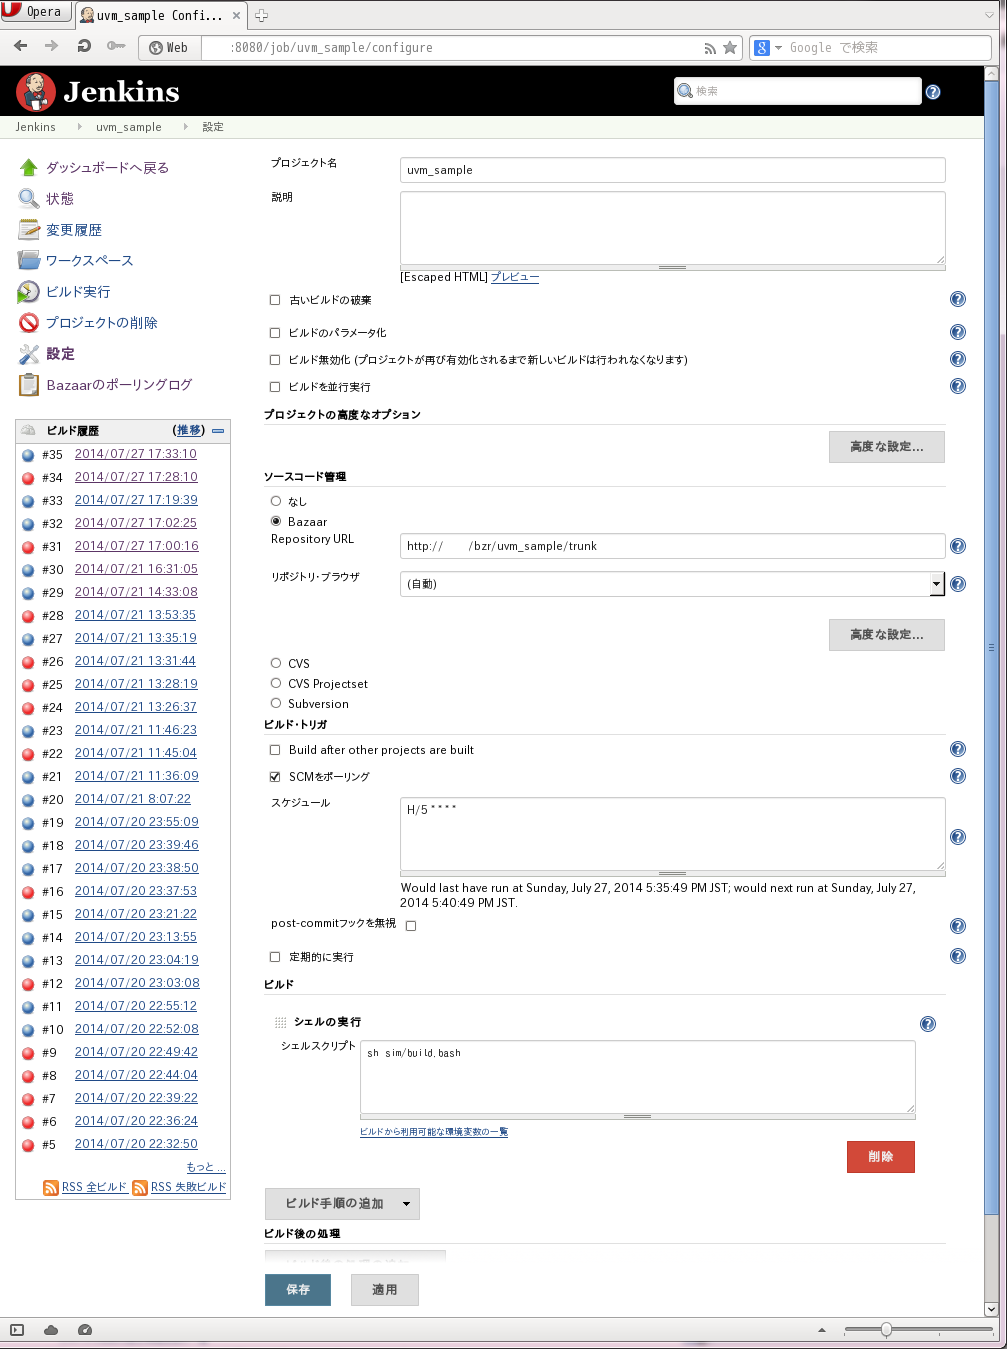Click help icon for ビルドを並行実行

click(x=958, y=386)
